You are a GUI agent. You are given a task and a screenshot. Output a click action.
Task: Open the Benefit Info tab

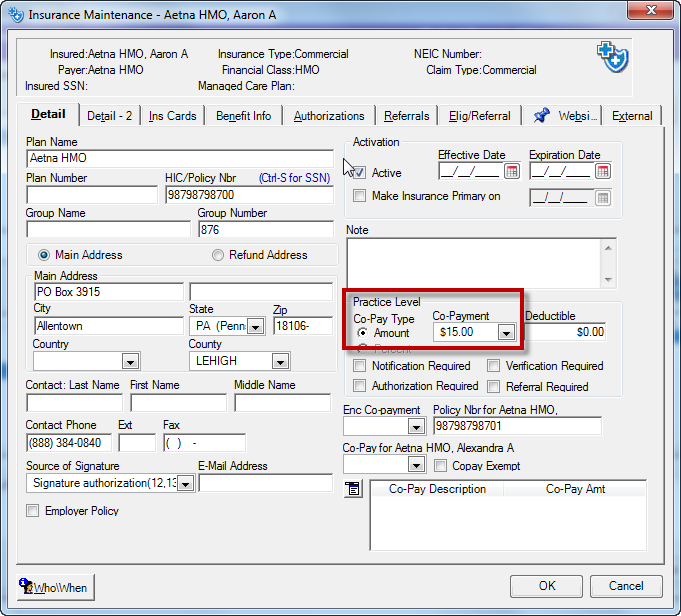tap(244, 116)
